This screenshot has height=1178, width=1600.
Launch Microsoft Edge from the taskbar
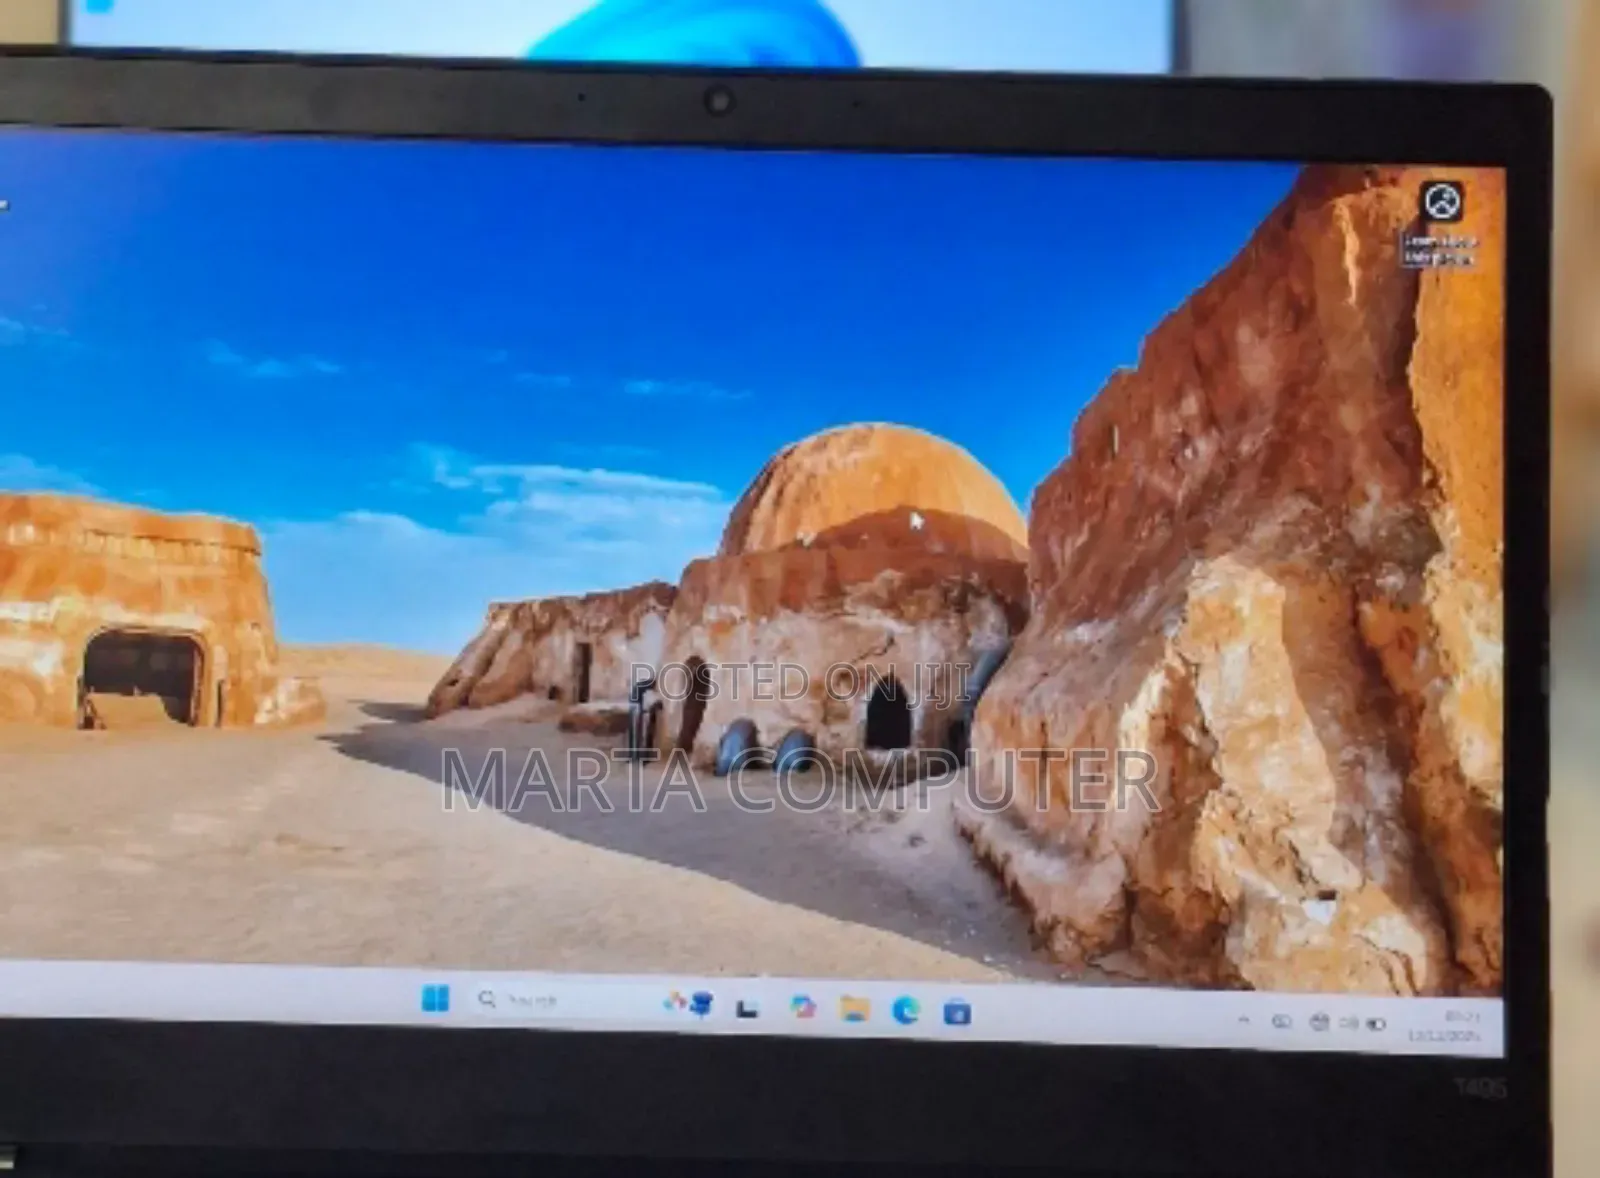coord(906,1011)
